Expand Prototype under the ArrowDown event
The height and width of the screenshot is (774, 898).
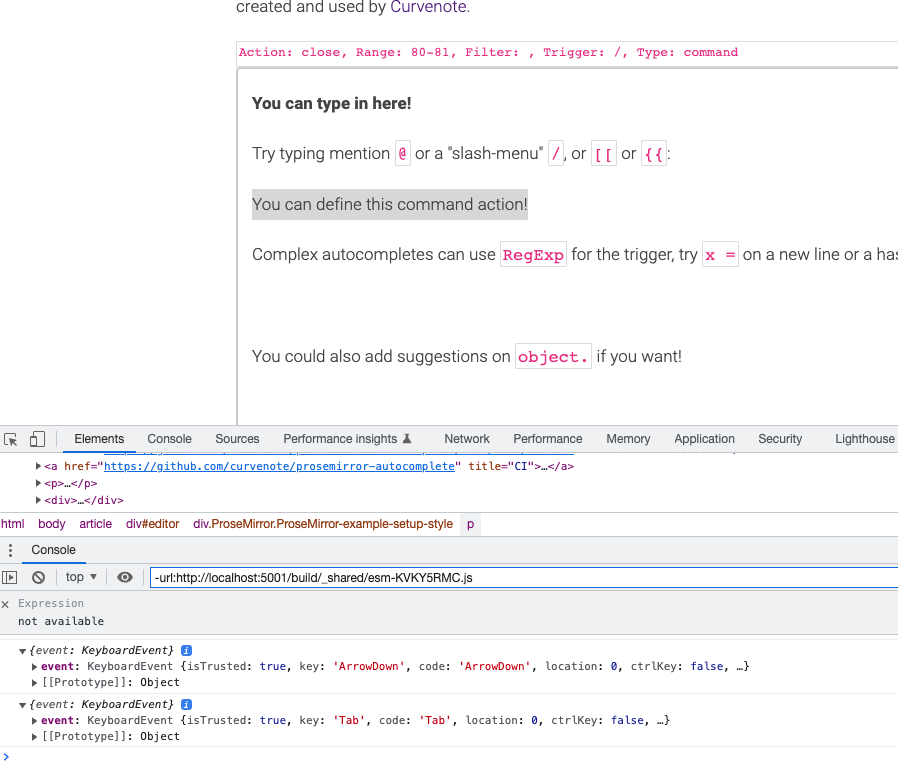[x=34, y=683]
